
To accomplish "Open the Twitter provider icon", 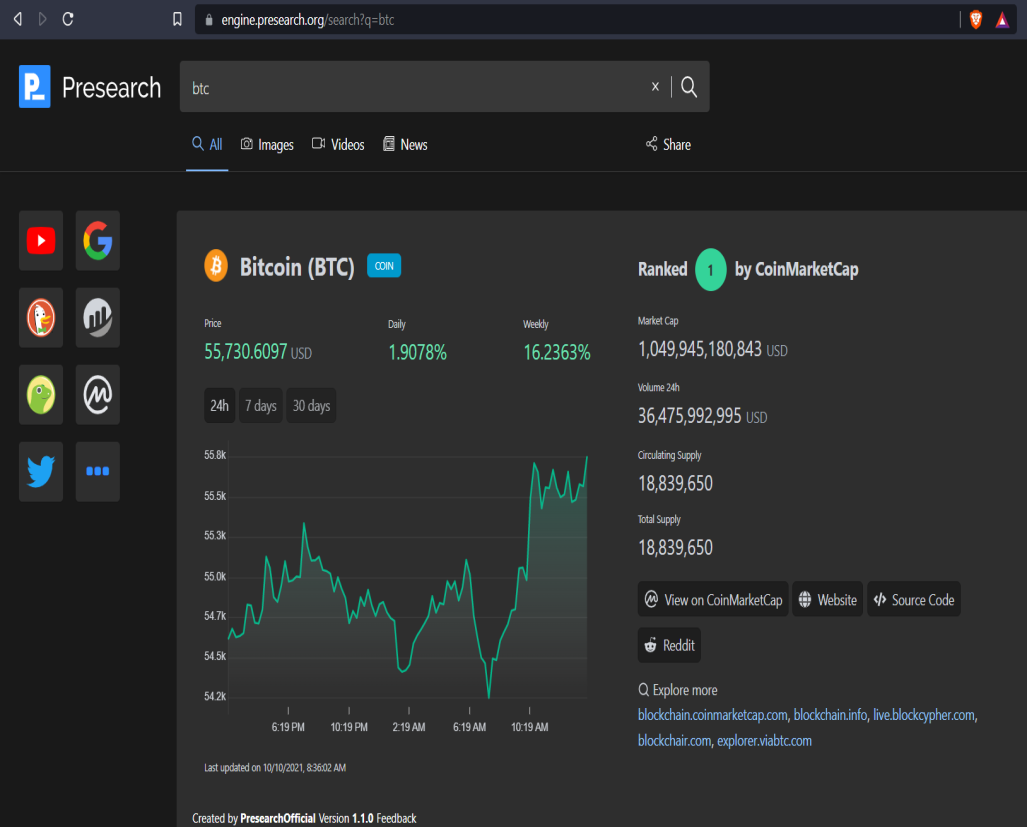I will 41,471.
